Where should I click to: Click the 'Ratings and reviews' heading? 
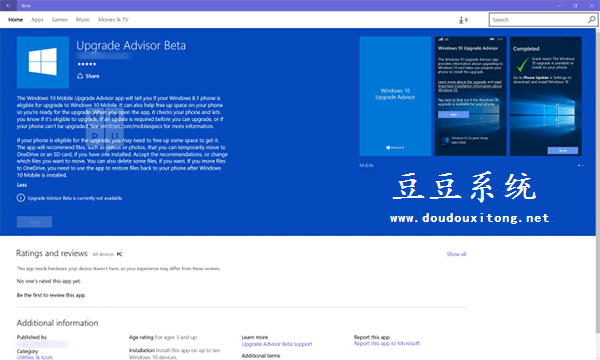tap(52, 253)
